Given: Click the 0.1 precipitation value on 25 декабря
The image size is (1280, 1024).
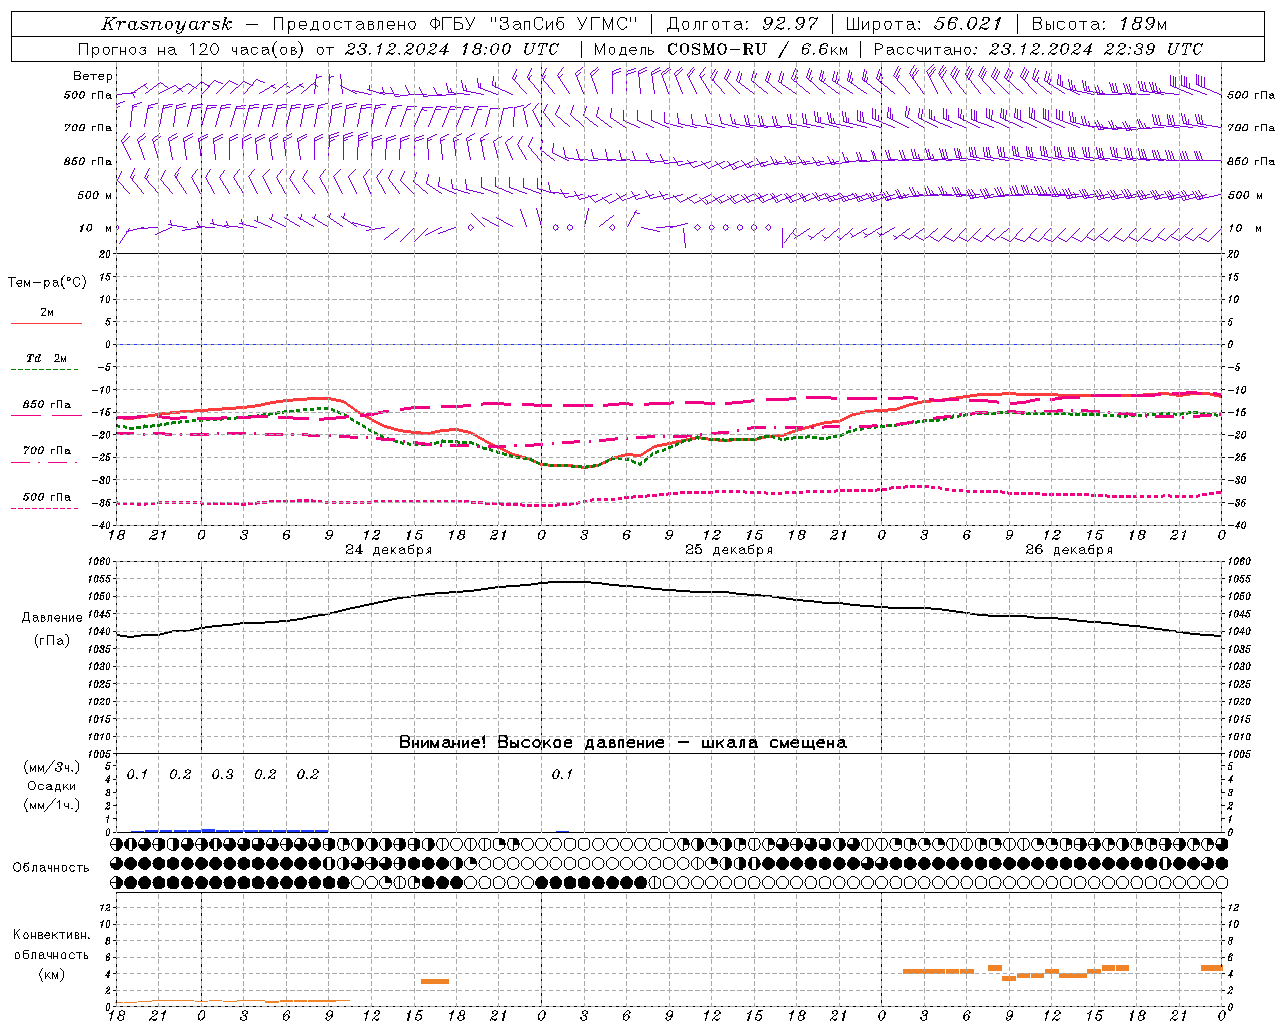Looking at the screenshot, I should 562,775.
